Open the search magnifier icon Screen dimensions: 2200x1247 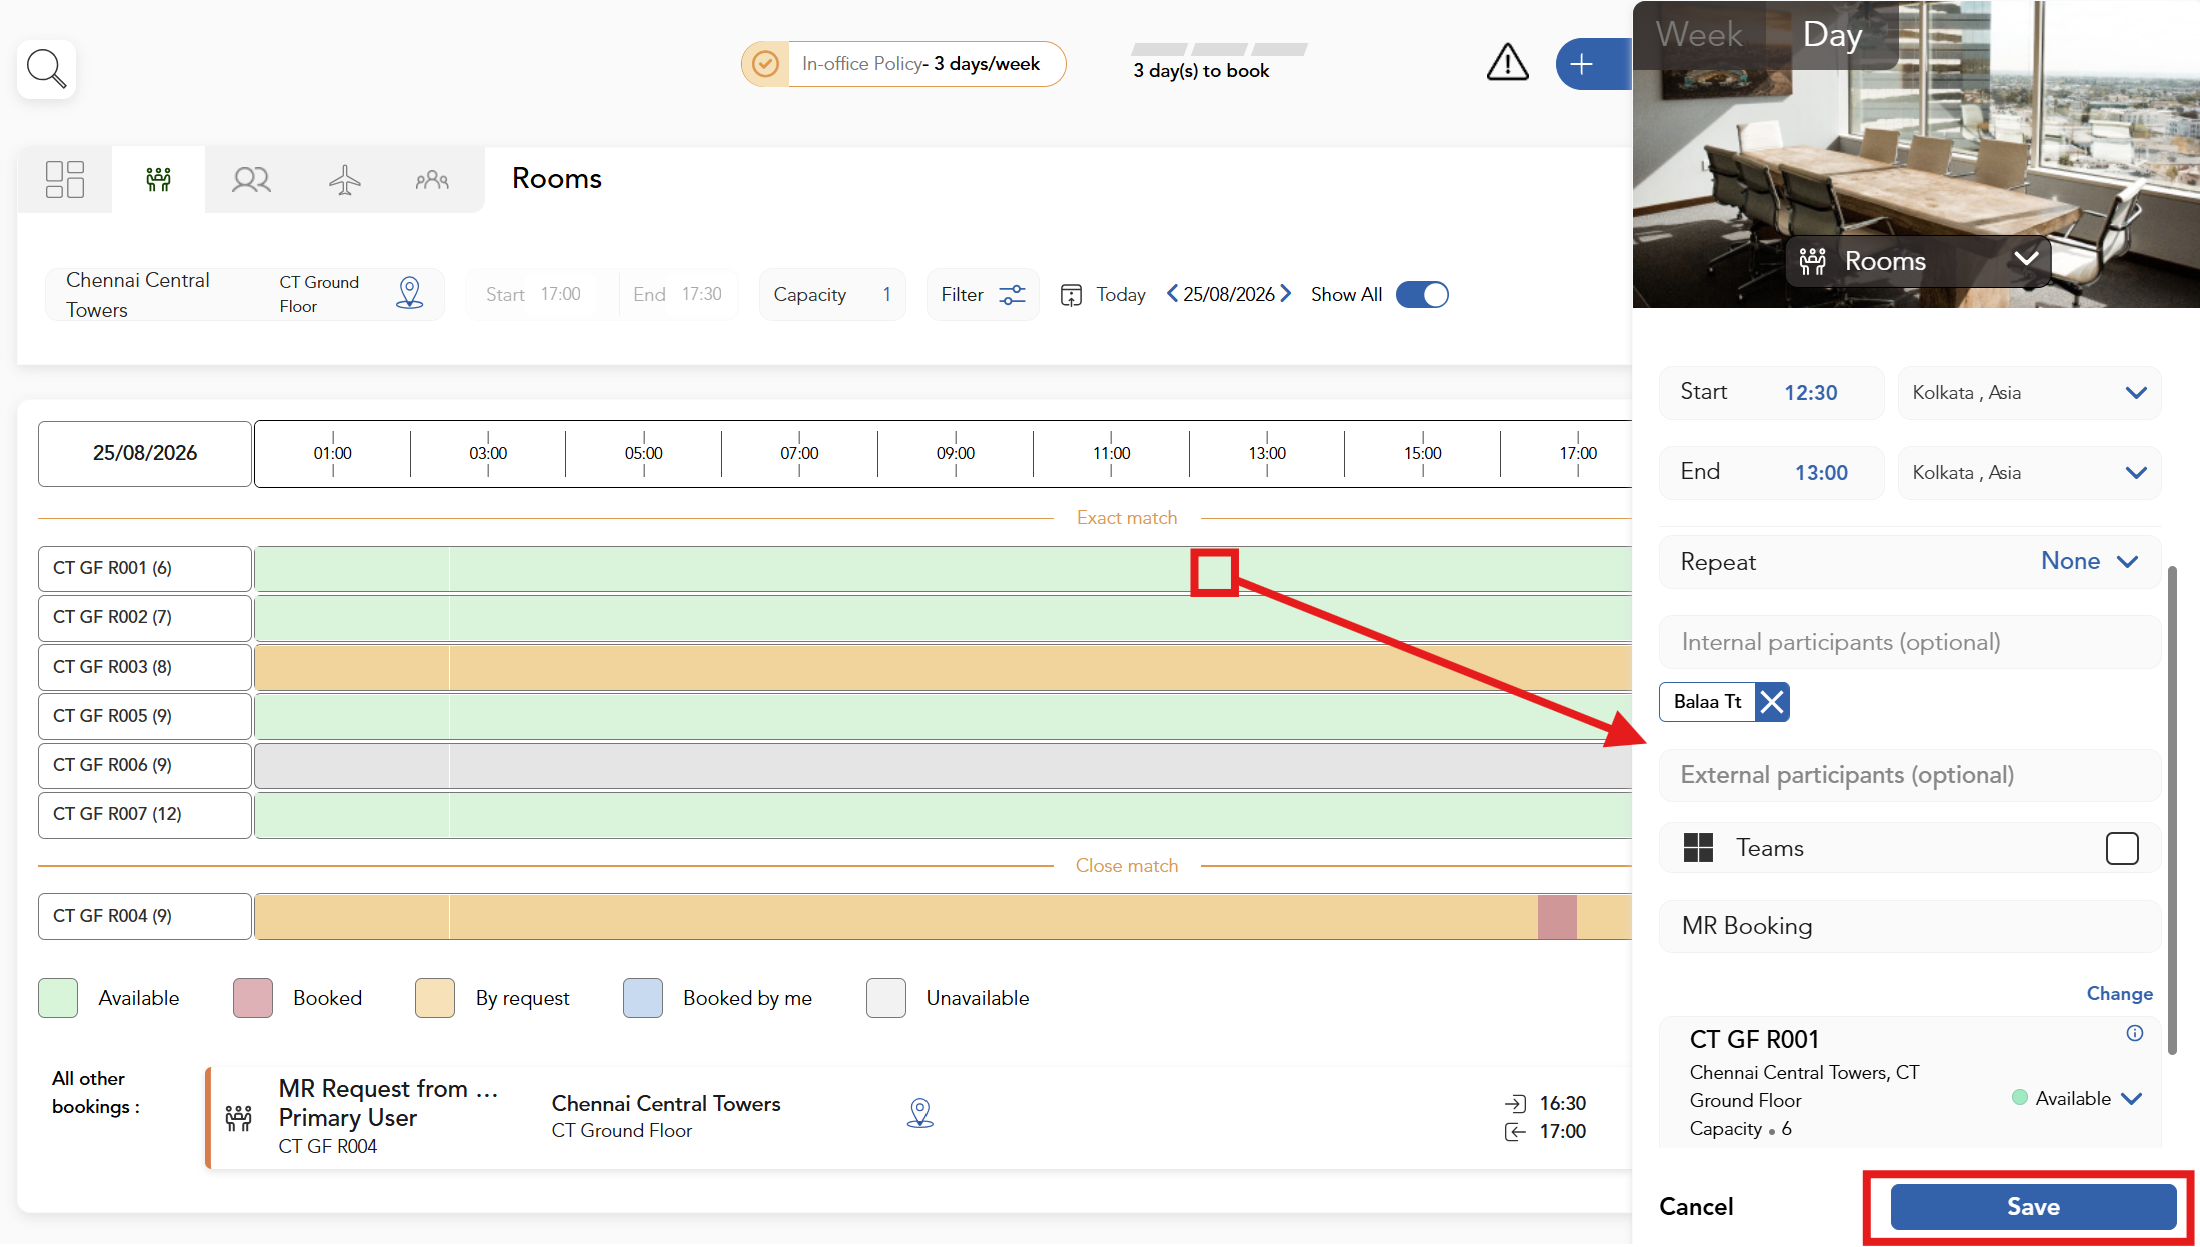(46, 69)
